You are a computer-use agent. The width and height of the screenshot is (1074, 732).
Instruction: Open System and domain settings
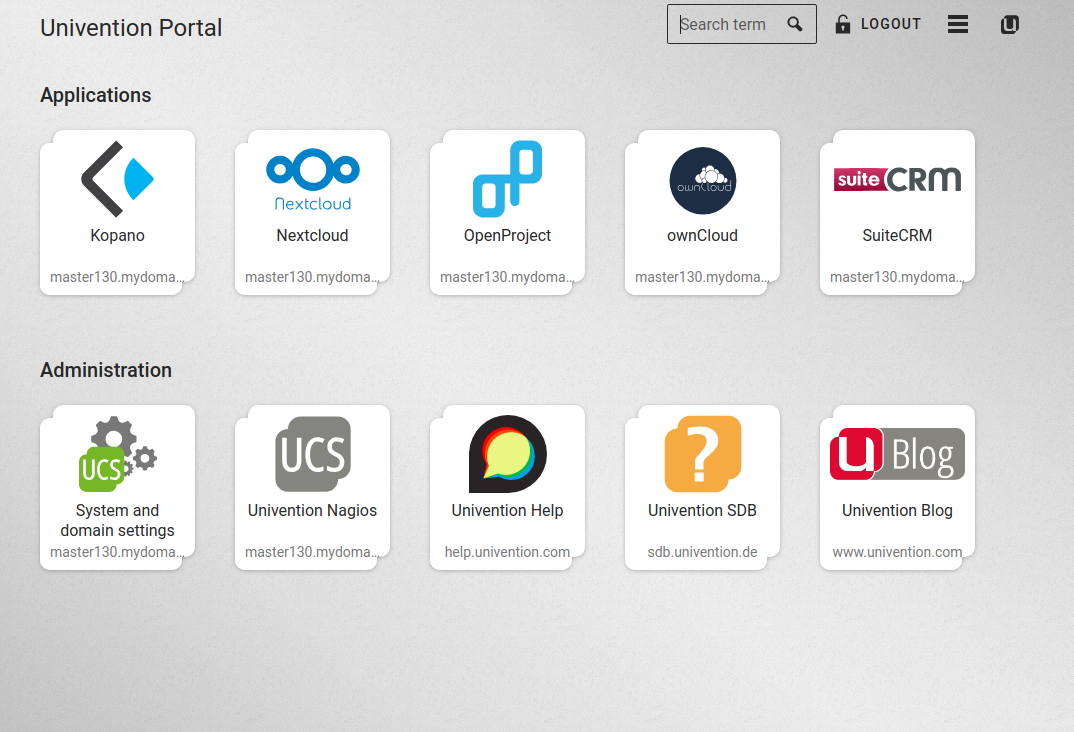click(x=117, y=470)
